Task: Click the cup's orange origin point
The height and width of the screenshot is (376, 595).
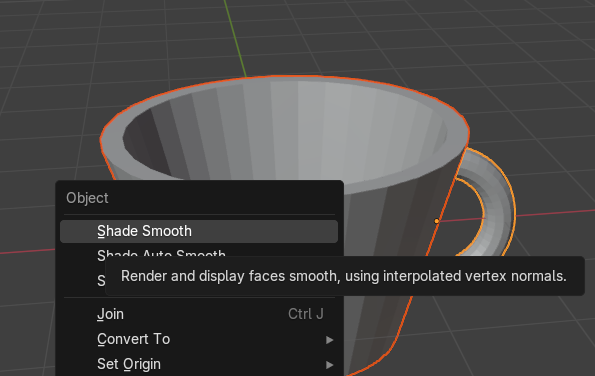Action: (437, 221)
